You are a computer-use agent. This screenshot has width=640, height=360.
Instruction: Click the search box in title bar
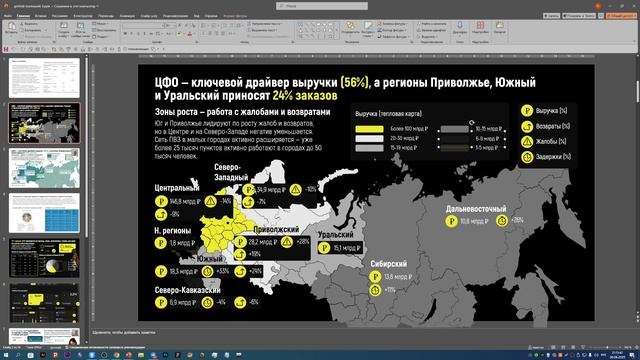click(x=322, y=6)
